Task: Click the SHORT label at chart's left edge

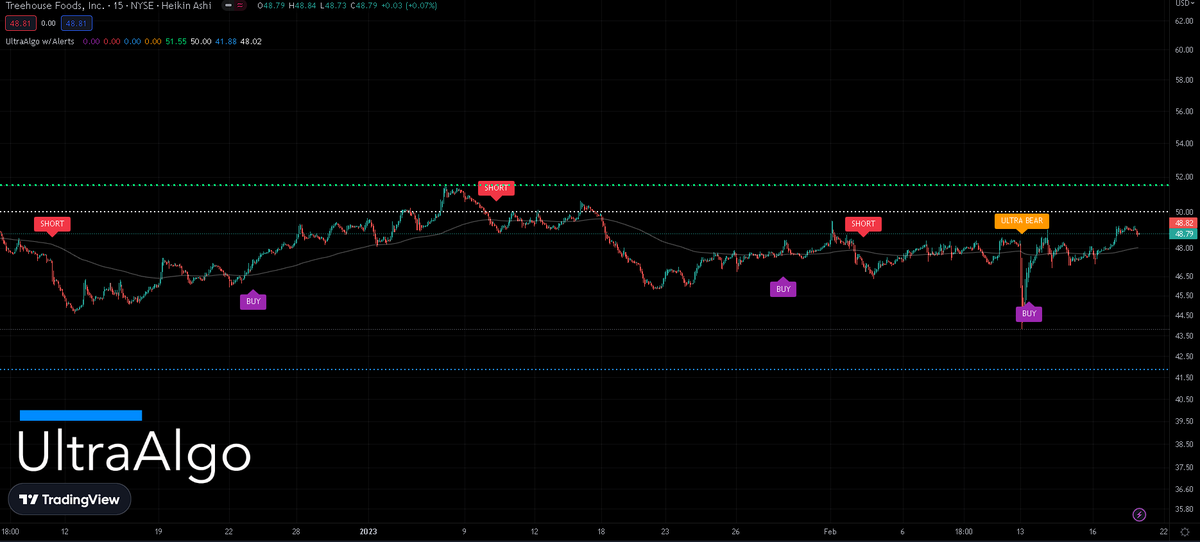Action: [52, 224]
